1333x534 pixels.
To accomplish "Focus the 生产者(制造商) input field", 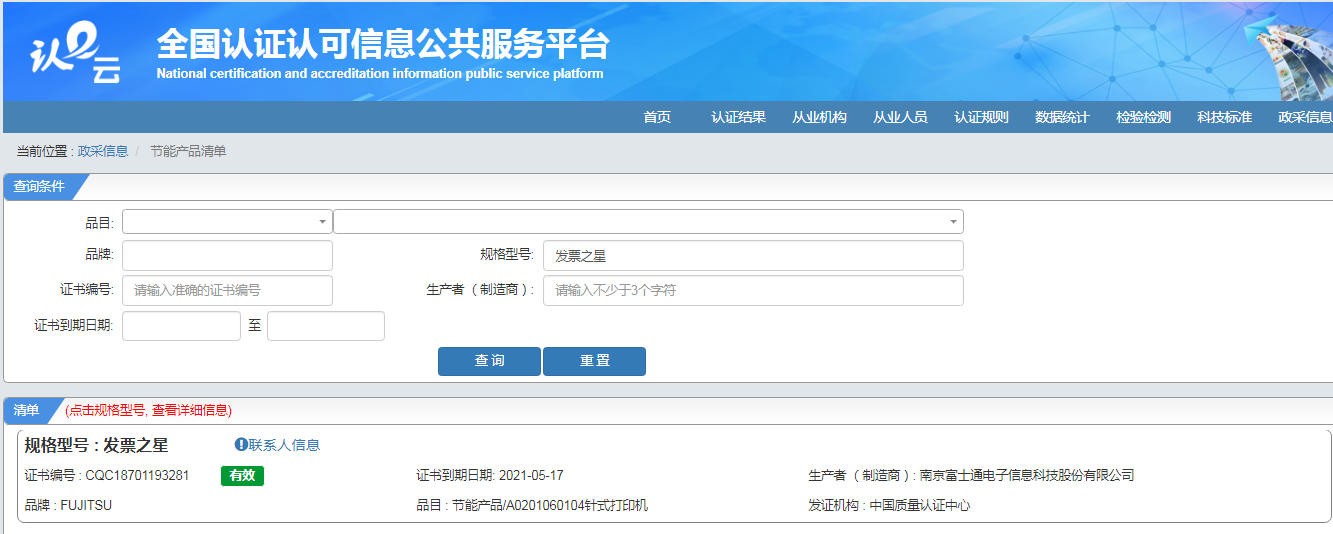I will click(x=753, y=290).
